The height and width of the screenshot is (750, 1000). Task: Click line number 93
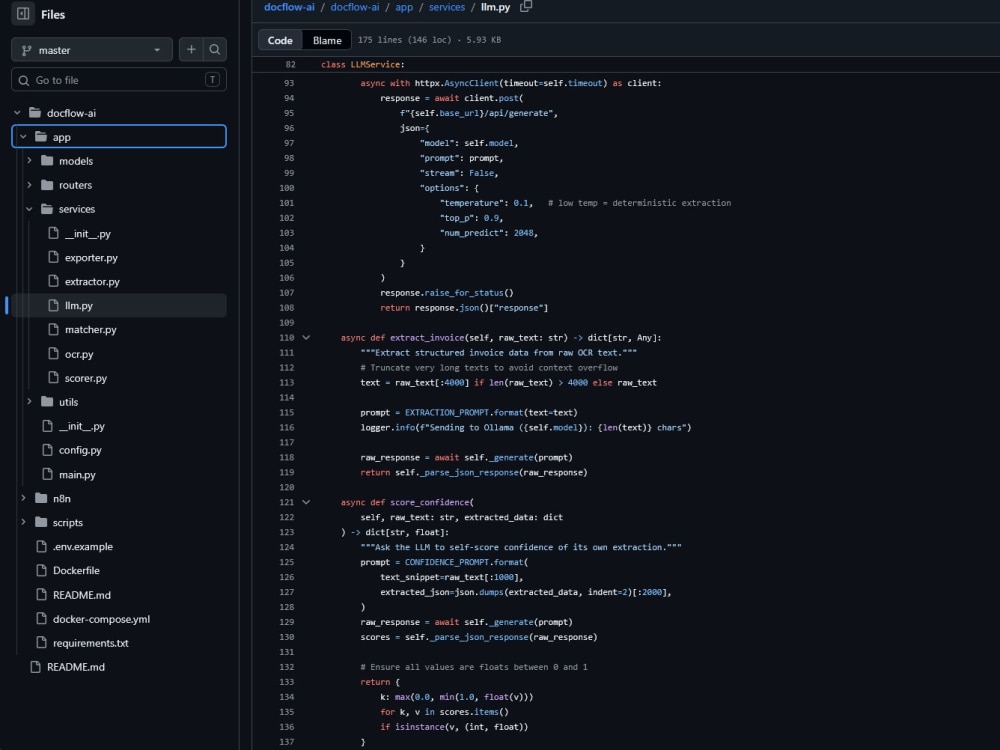click(x=289, y=83)
